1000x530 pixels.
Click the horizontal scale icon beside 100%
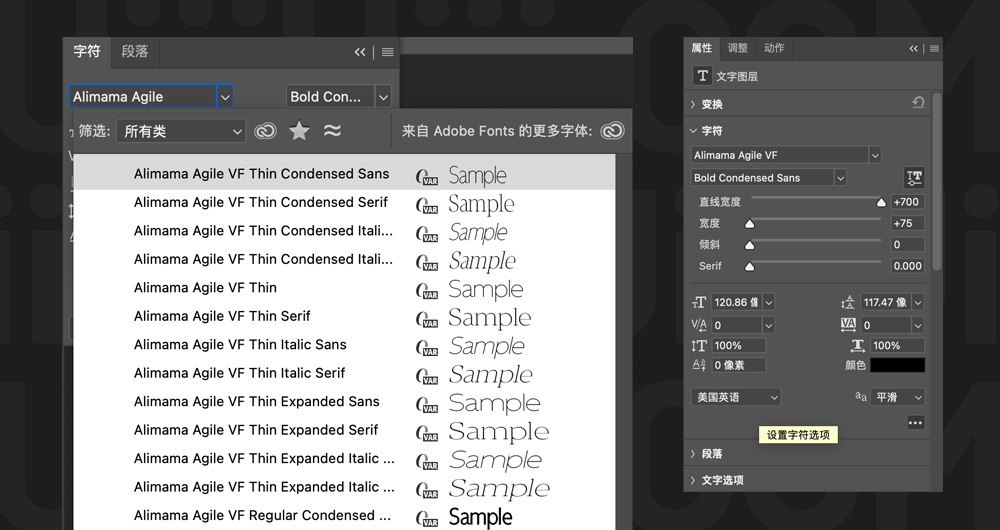tap(857, 346)
